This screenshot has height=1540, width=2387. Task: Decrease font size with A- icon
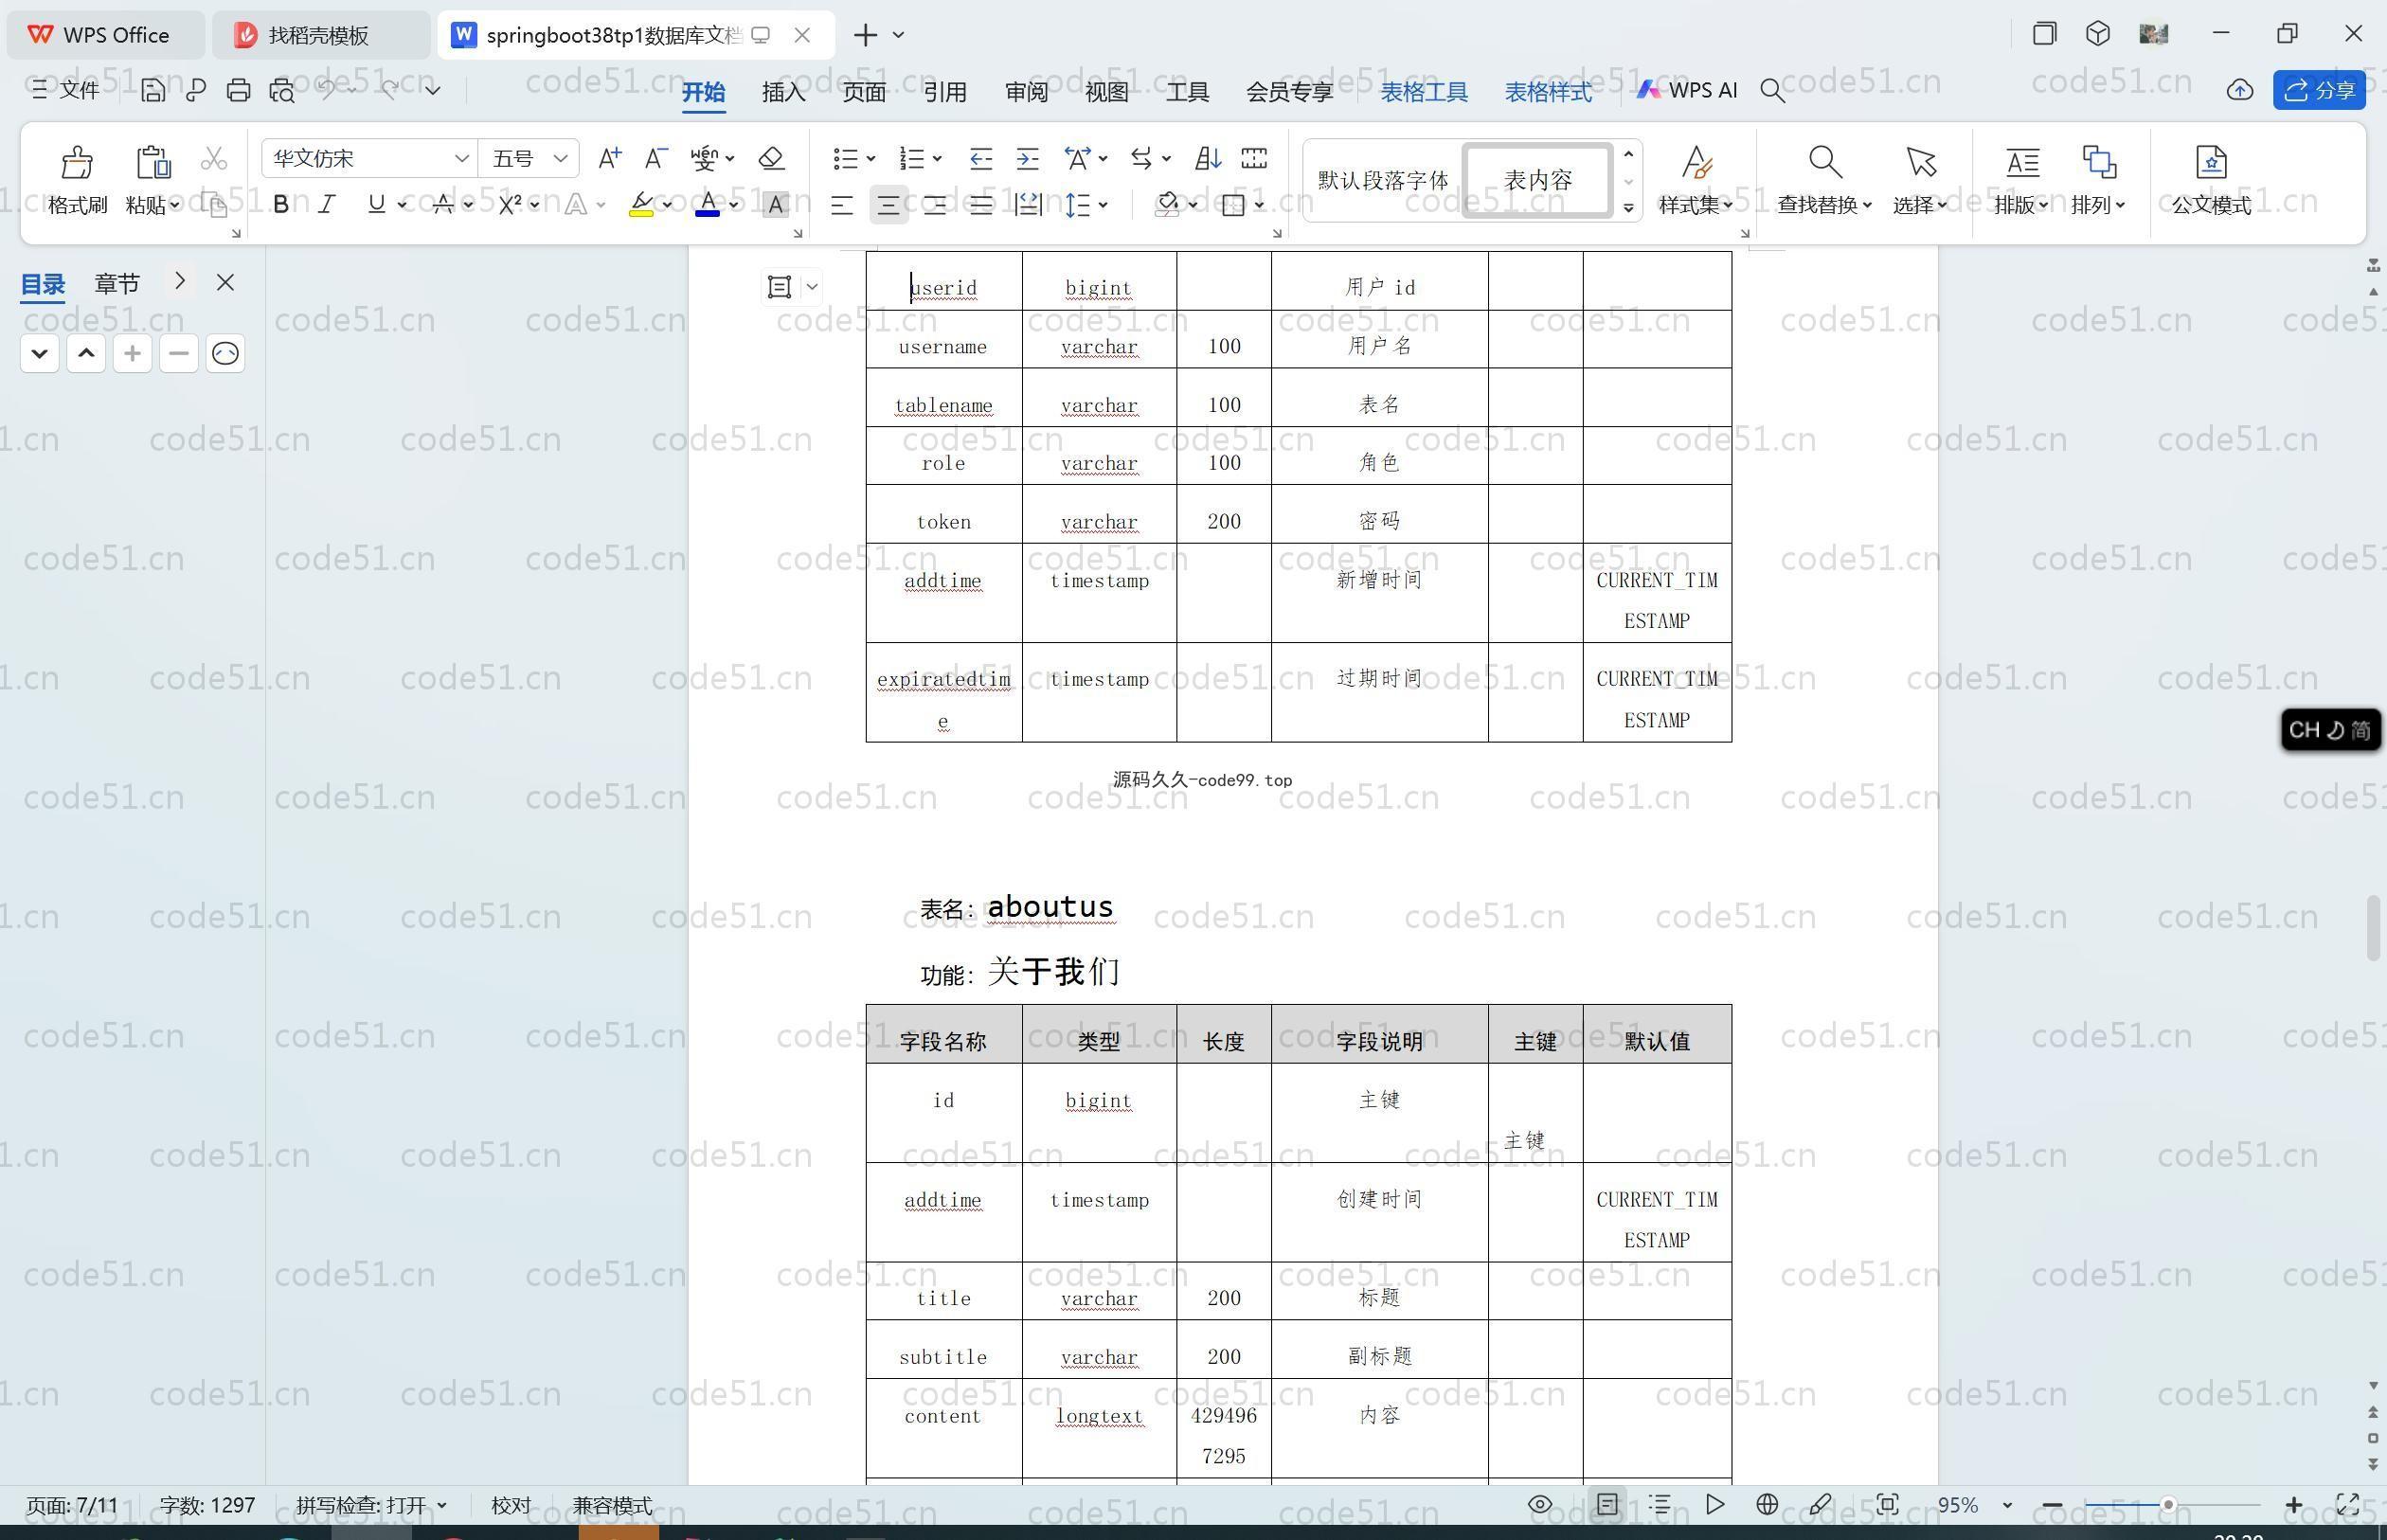[655, 158]
